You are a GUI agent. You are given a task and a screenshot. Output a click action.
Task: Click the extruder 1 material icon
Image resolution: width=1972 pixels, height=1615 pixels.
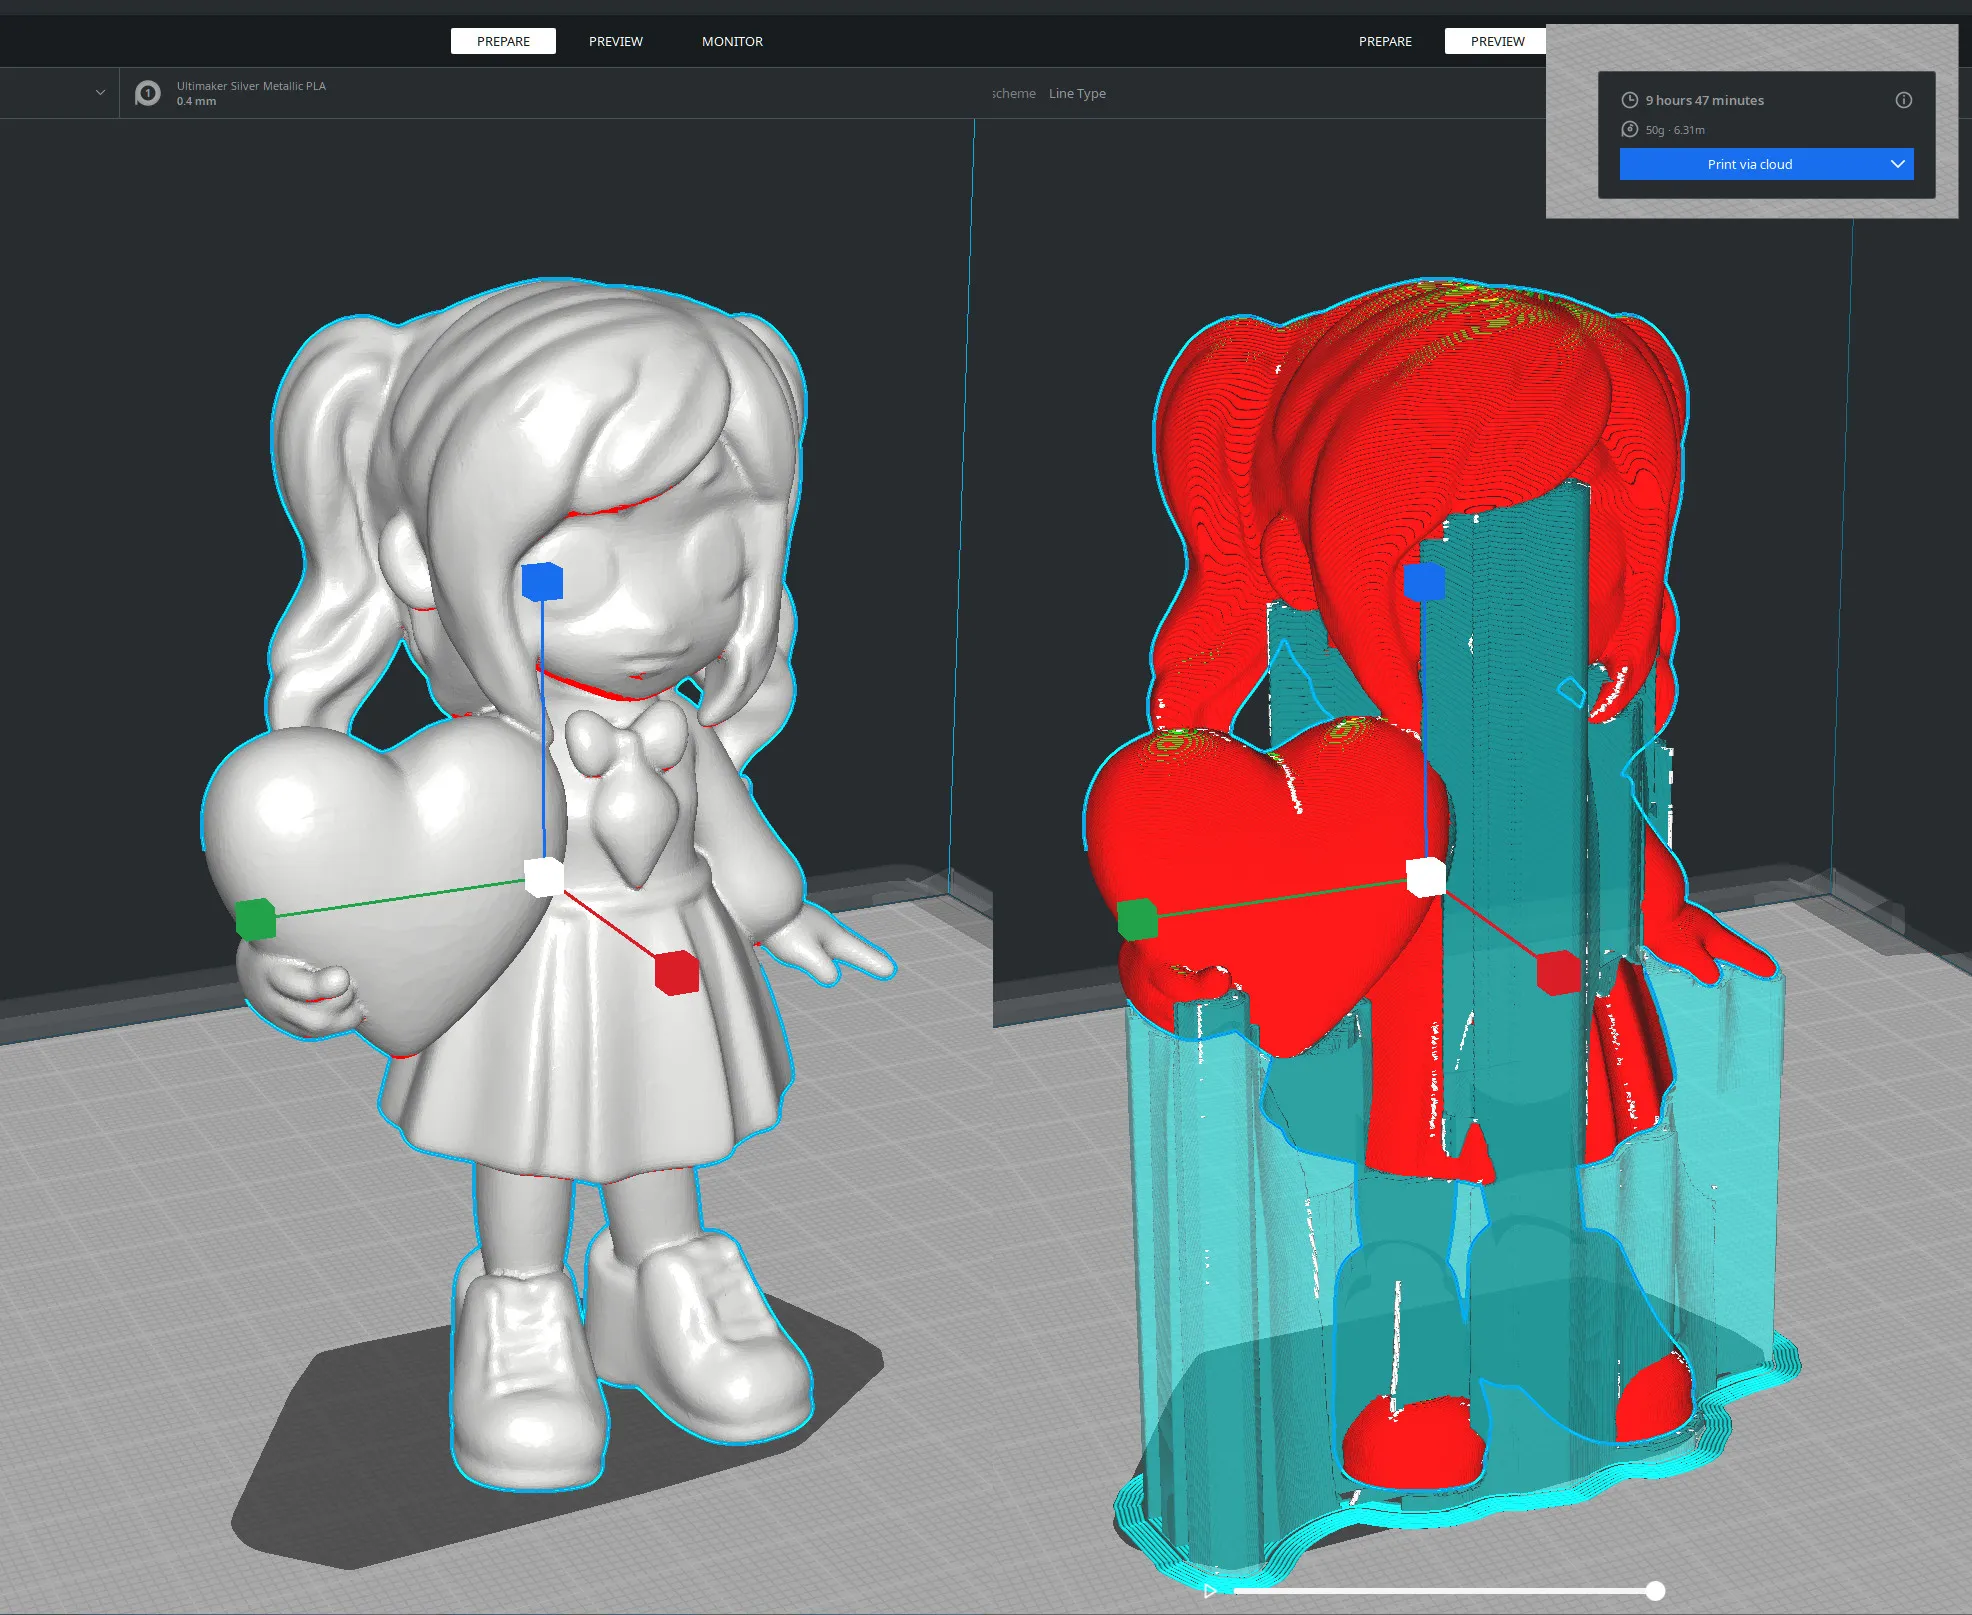[x=148, y=94]
